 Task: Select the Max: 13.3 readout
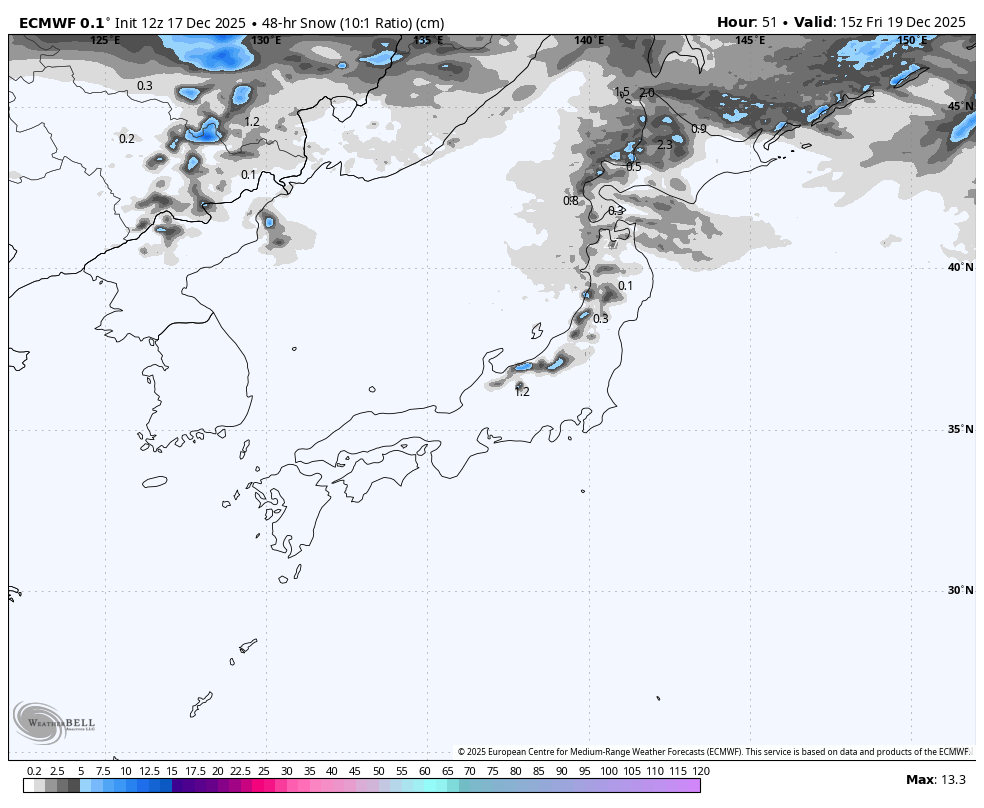coord(934,780)
